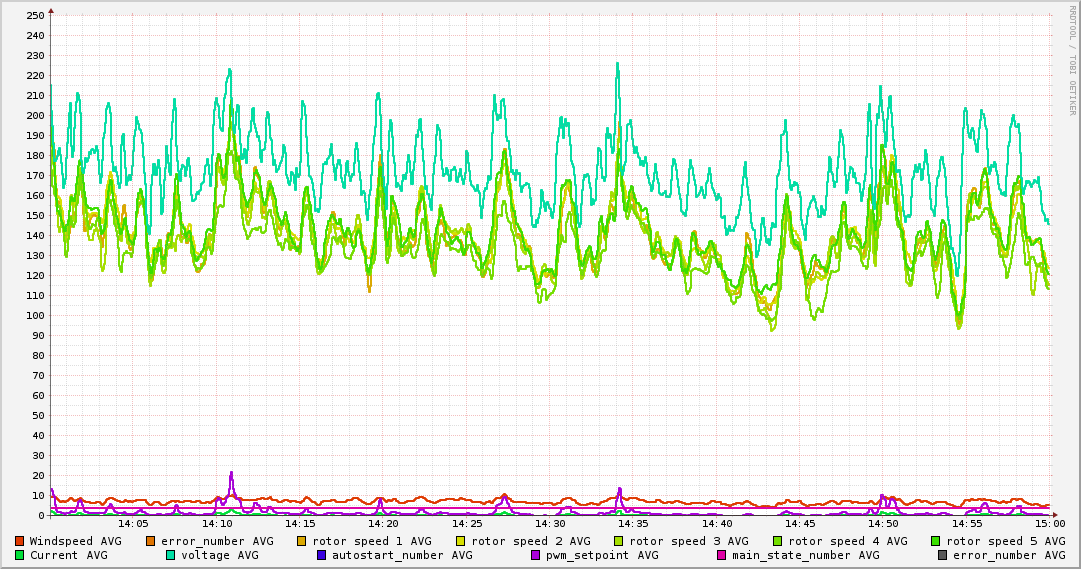
Task: Click the 14:10 time axis label
Action: coord(217,524)
